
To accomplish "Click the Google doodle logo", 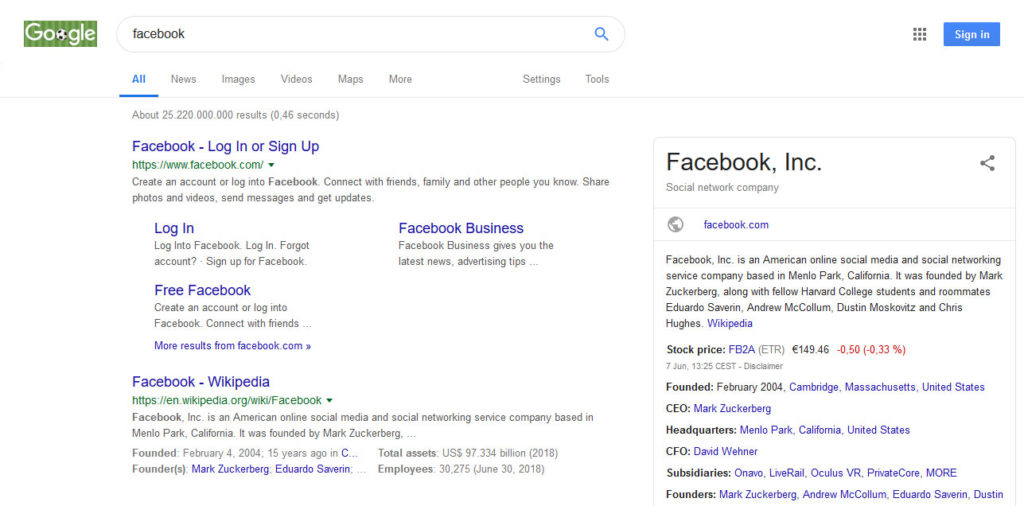I will coord(60,34).
